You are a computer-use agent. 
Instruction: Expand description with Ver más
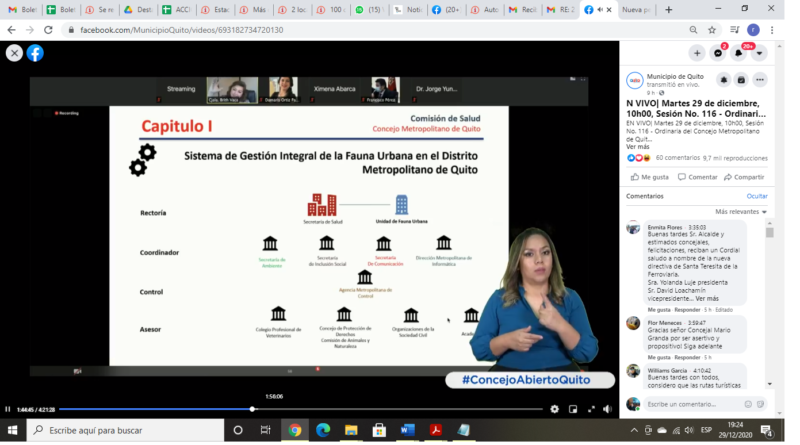pos(637,147)
